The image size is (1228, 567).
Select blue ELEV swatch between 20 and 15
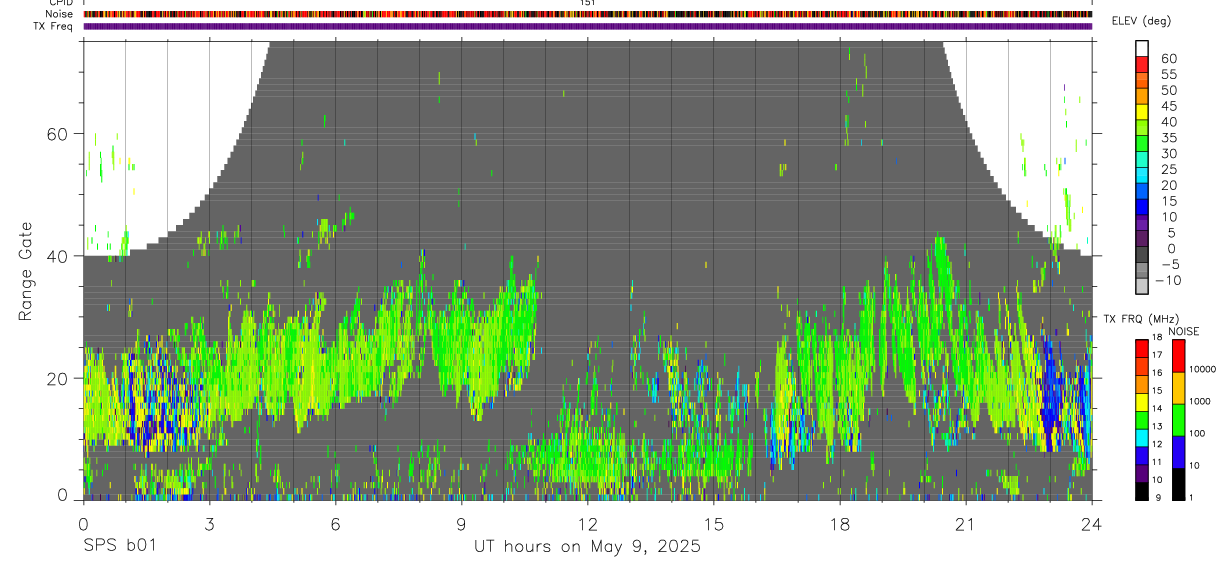1142,192
